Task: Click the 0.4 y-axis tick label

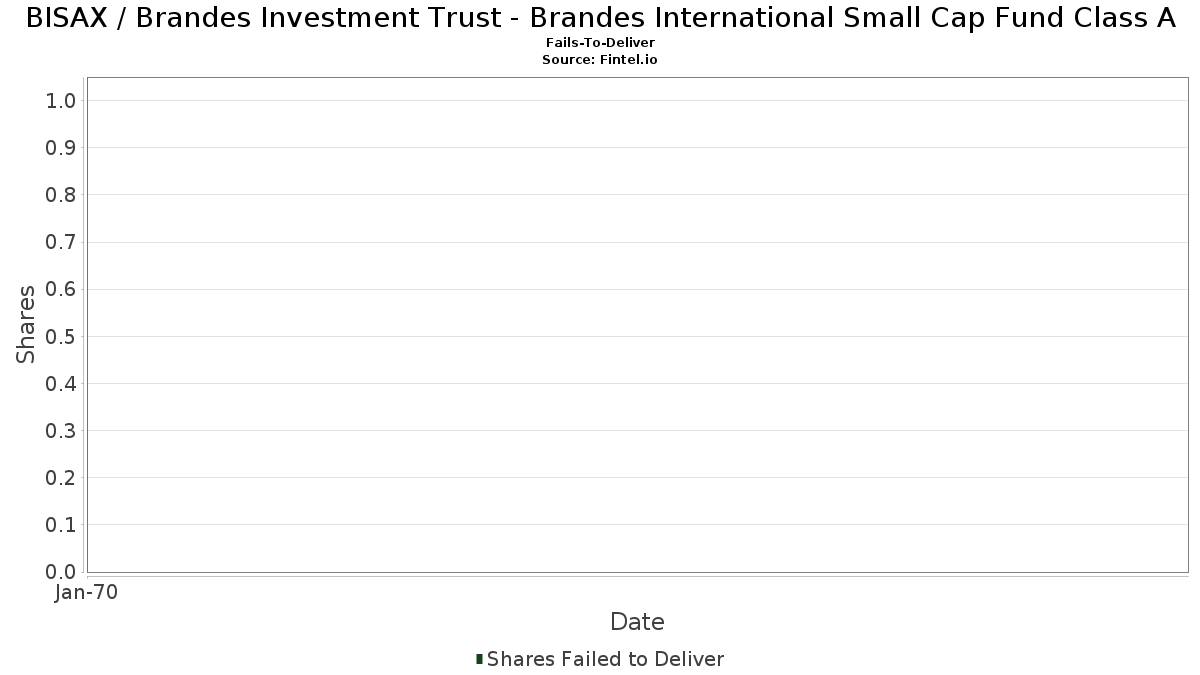Action: (x=61, y=384)
